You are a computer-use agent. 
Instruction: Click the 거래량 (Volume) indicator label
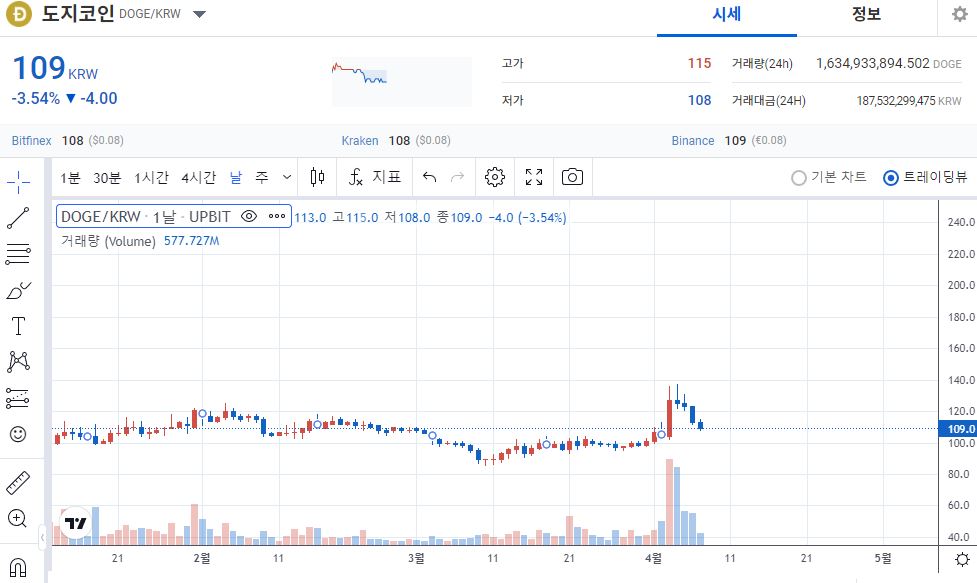(108, 241)
